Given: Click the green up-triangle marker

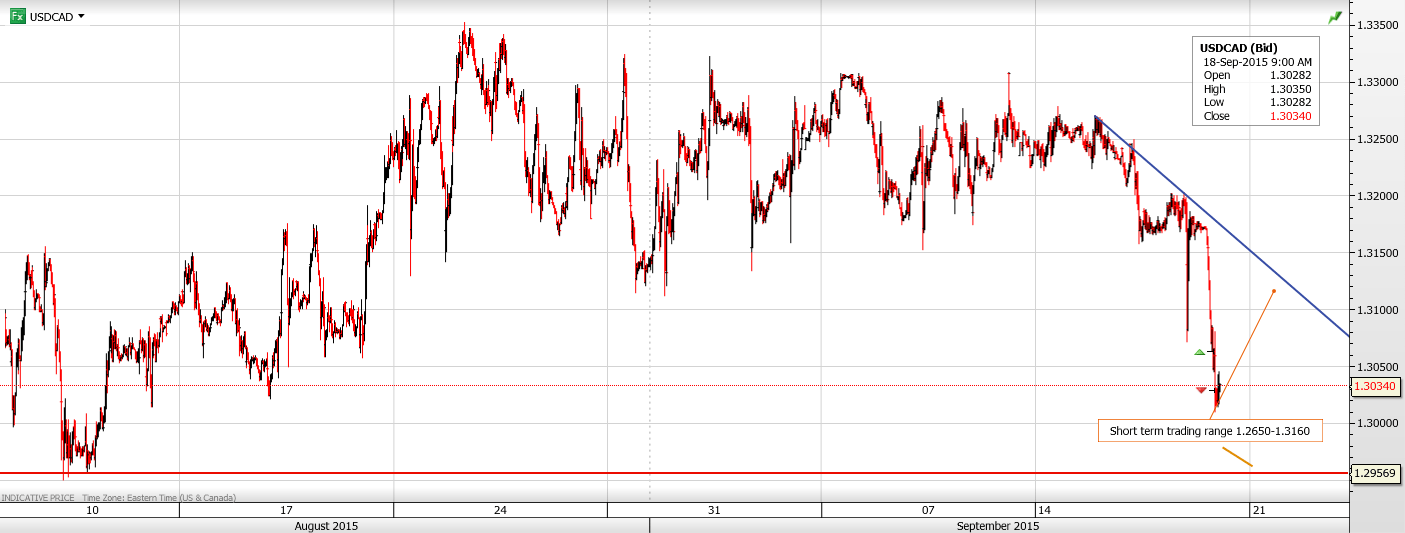Looking at the screenshot, I should 1200,352.
